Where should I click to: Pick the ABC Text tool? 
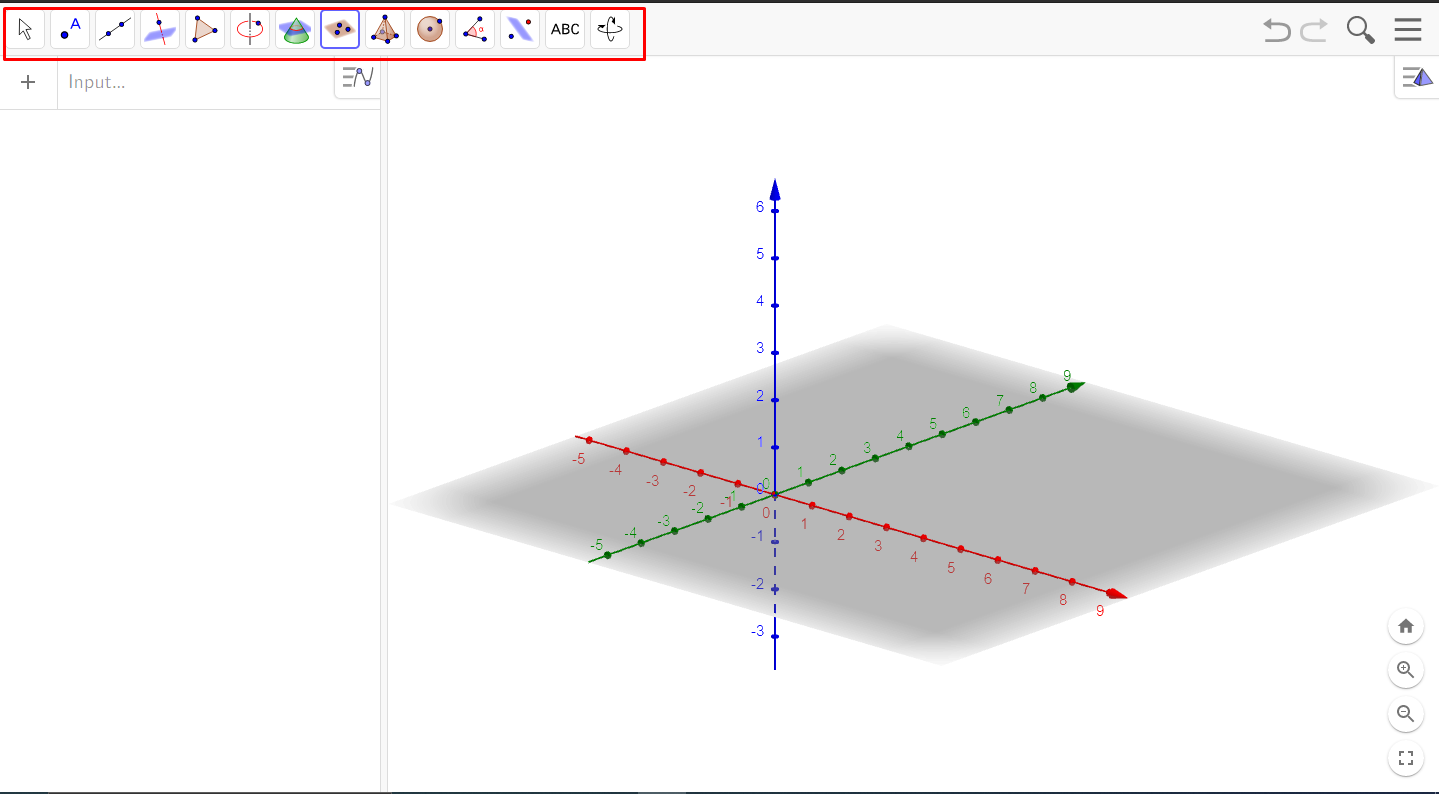[564, 29]
